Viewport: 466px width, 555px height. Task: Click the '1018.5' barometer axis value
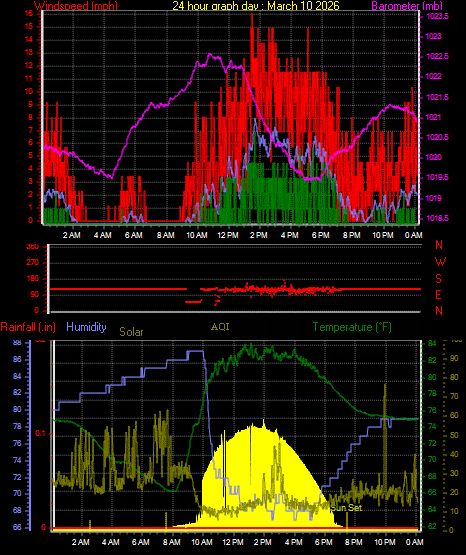coord(438,218)
